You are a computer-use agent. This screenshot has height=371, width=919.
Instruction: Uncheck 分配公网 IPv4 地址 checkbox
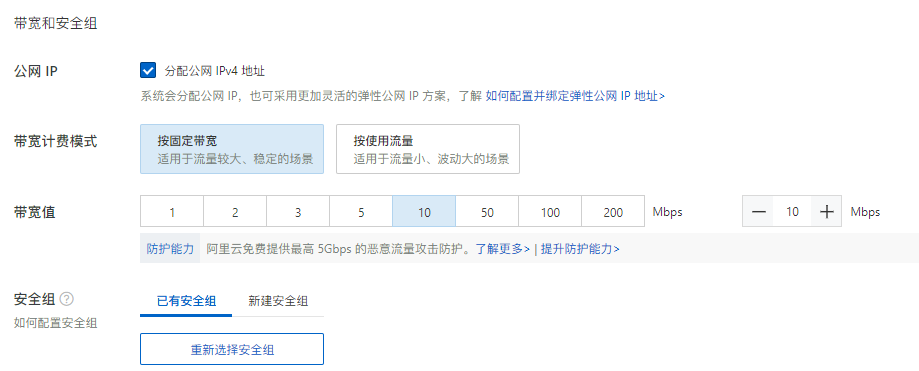point(148,71)
